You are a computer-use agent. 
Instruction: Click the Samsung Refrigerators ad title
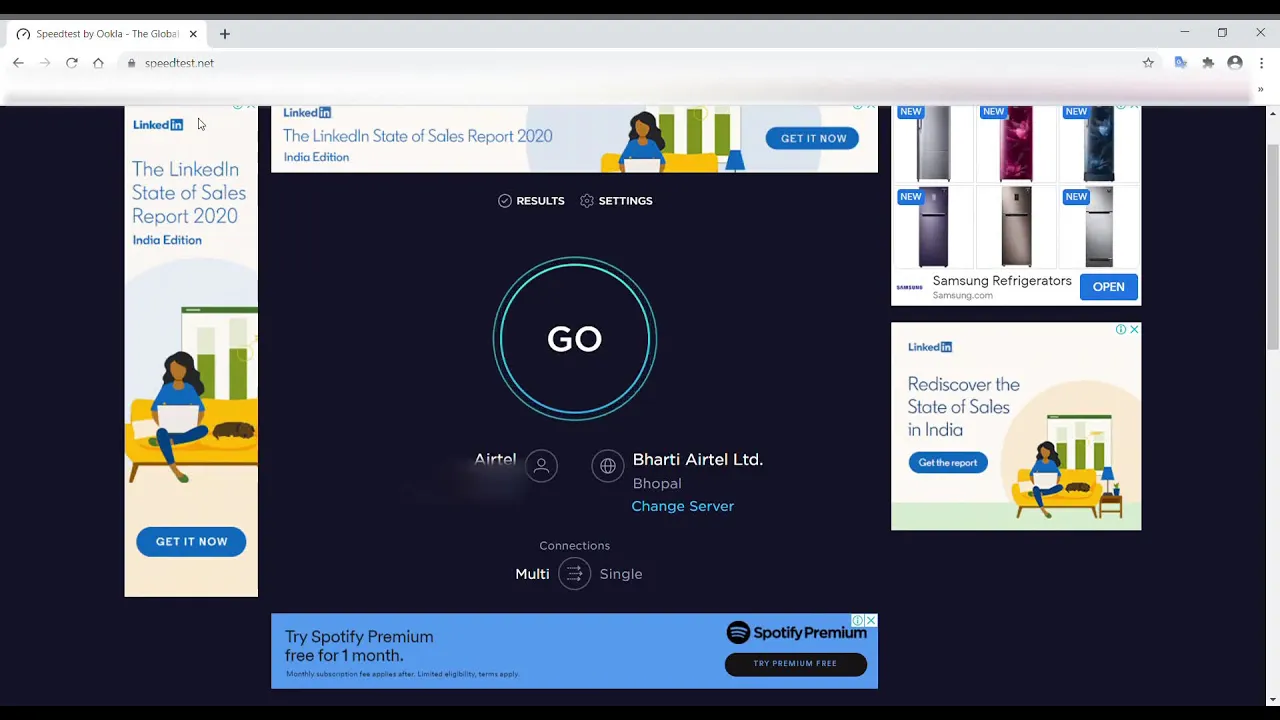coord(1002,281)
